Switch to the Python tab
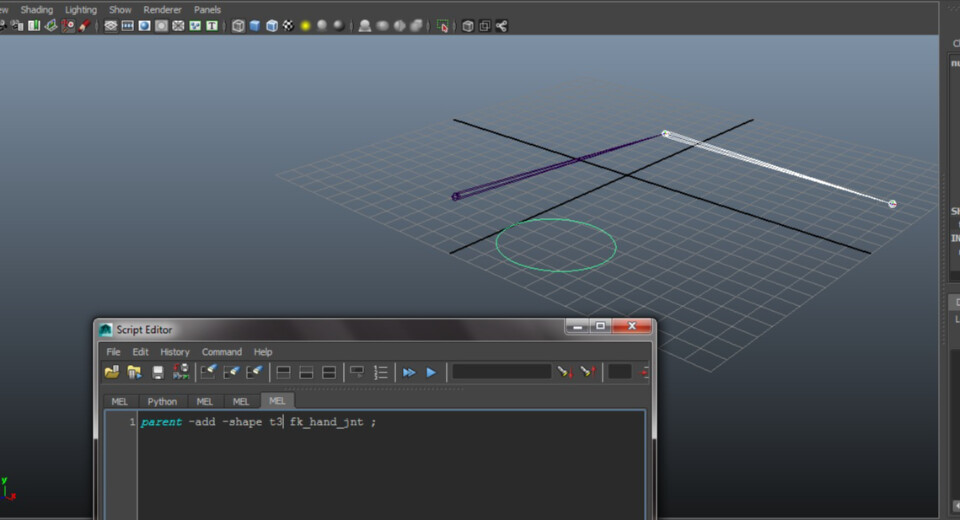960x520 pixels. 162,401
